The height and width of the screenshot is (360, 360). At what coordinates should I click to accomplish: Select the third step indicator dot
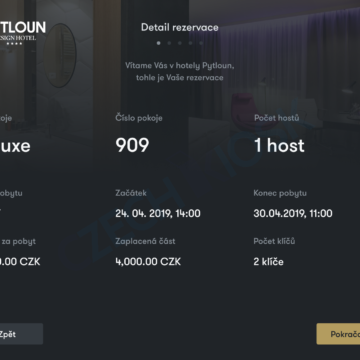[180, 43]
